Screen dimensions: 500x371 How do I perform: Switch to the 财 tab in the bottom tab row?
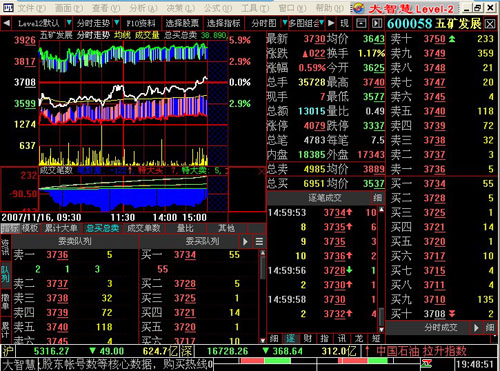[308, 339]
